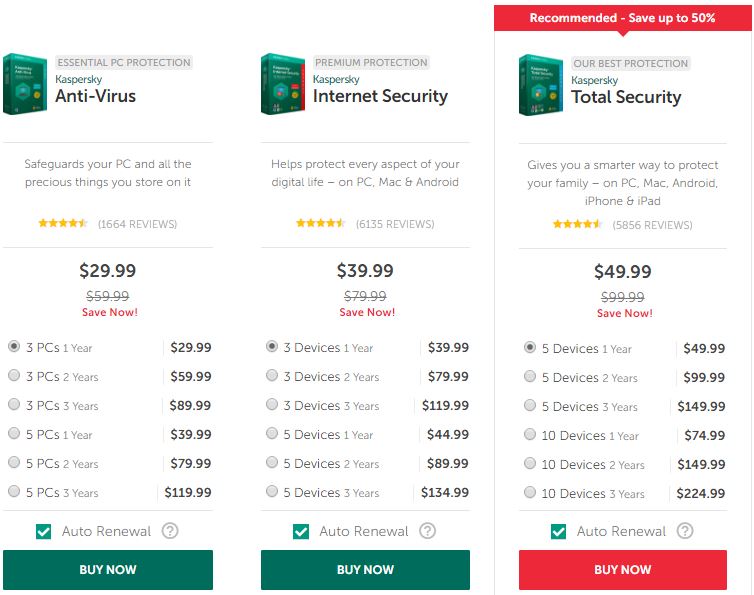Screen dimensions: 754x595
Task: Toggle Auto Renewal checkbox for Anti-Virus
Action: point(43,532)
